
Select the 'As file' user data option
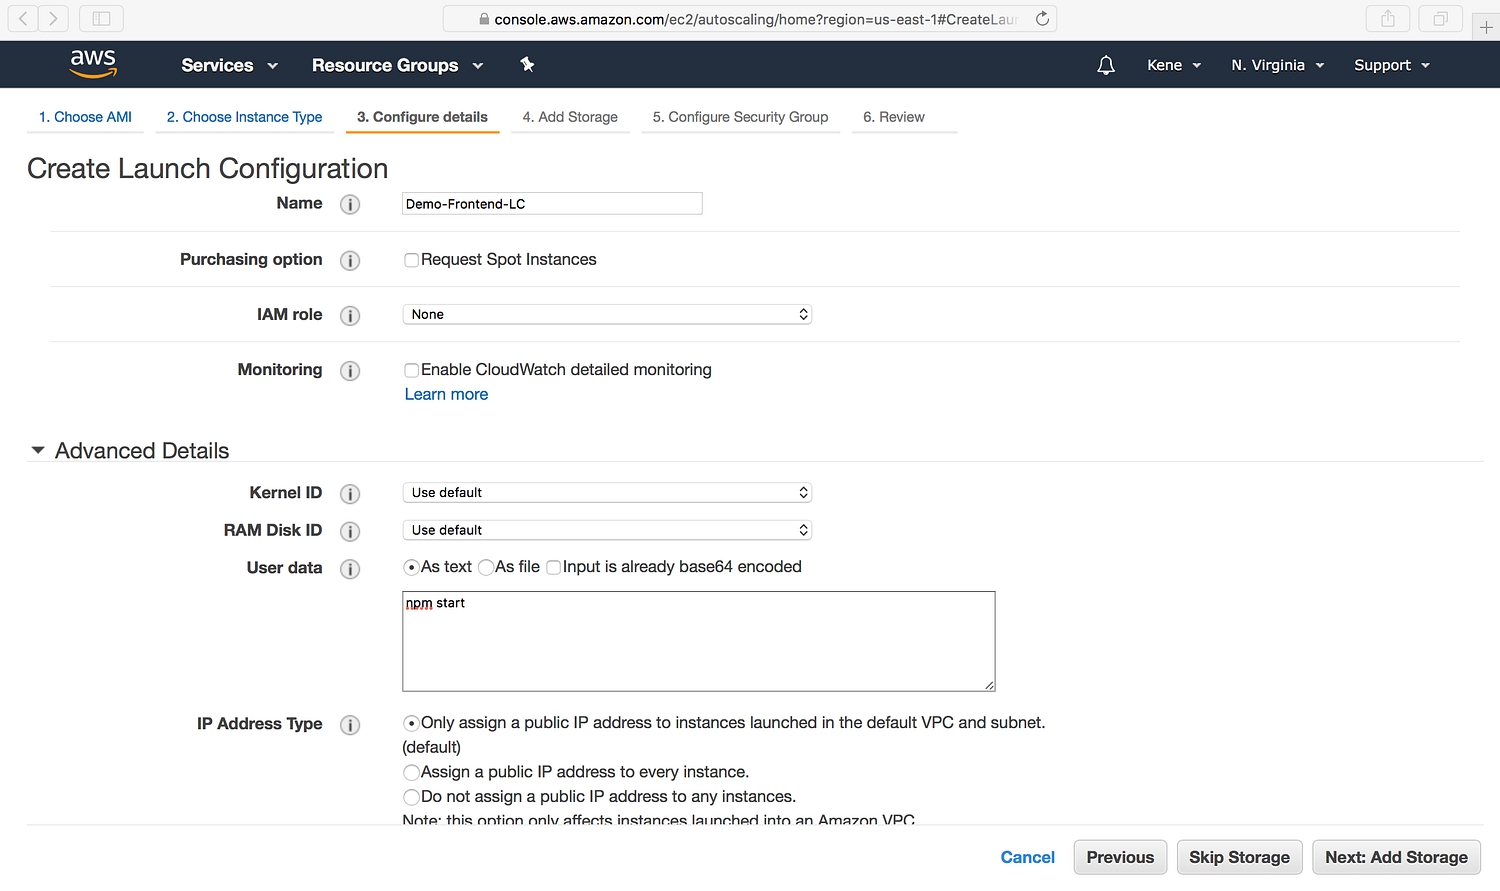coord(486,567)
